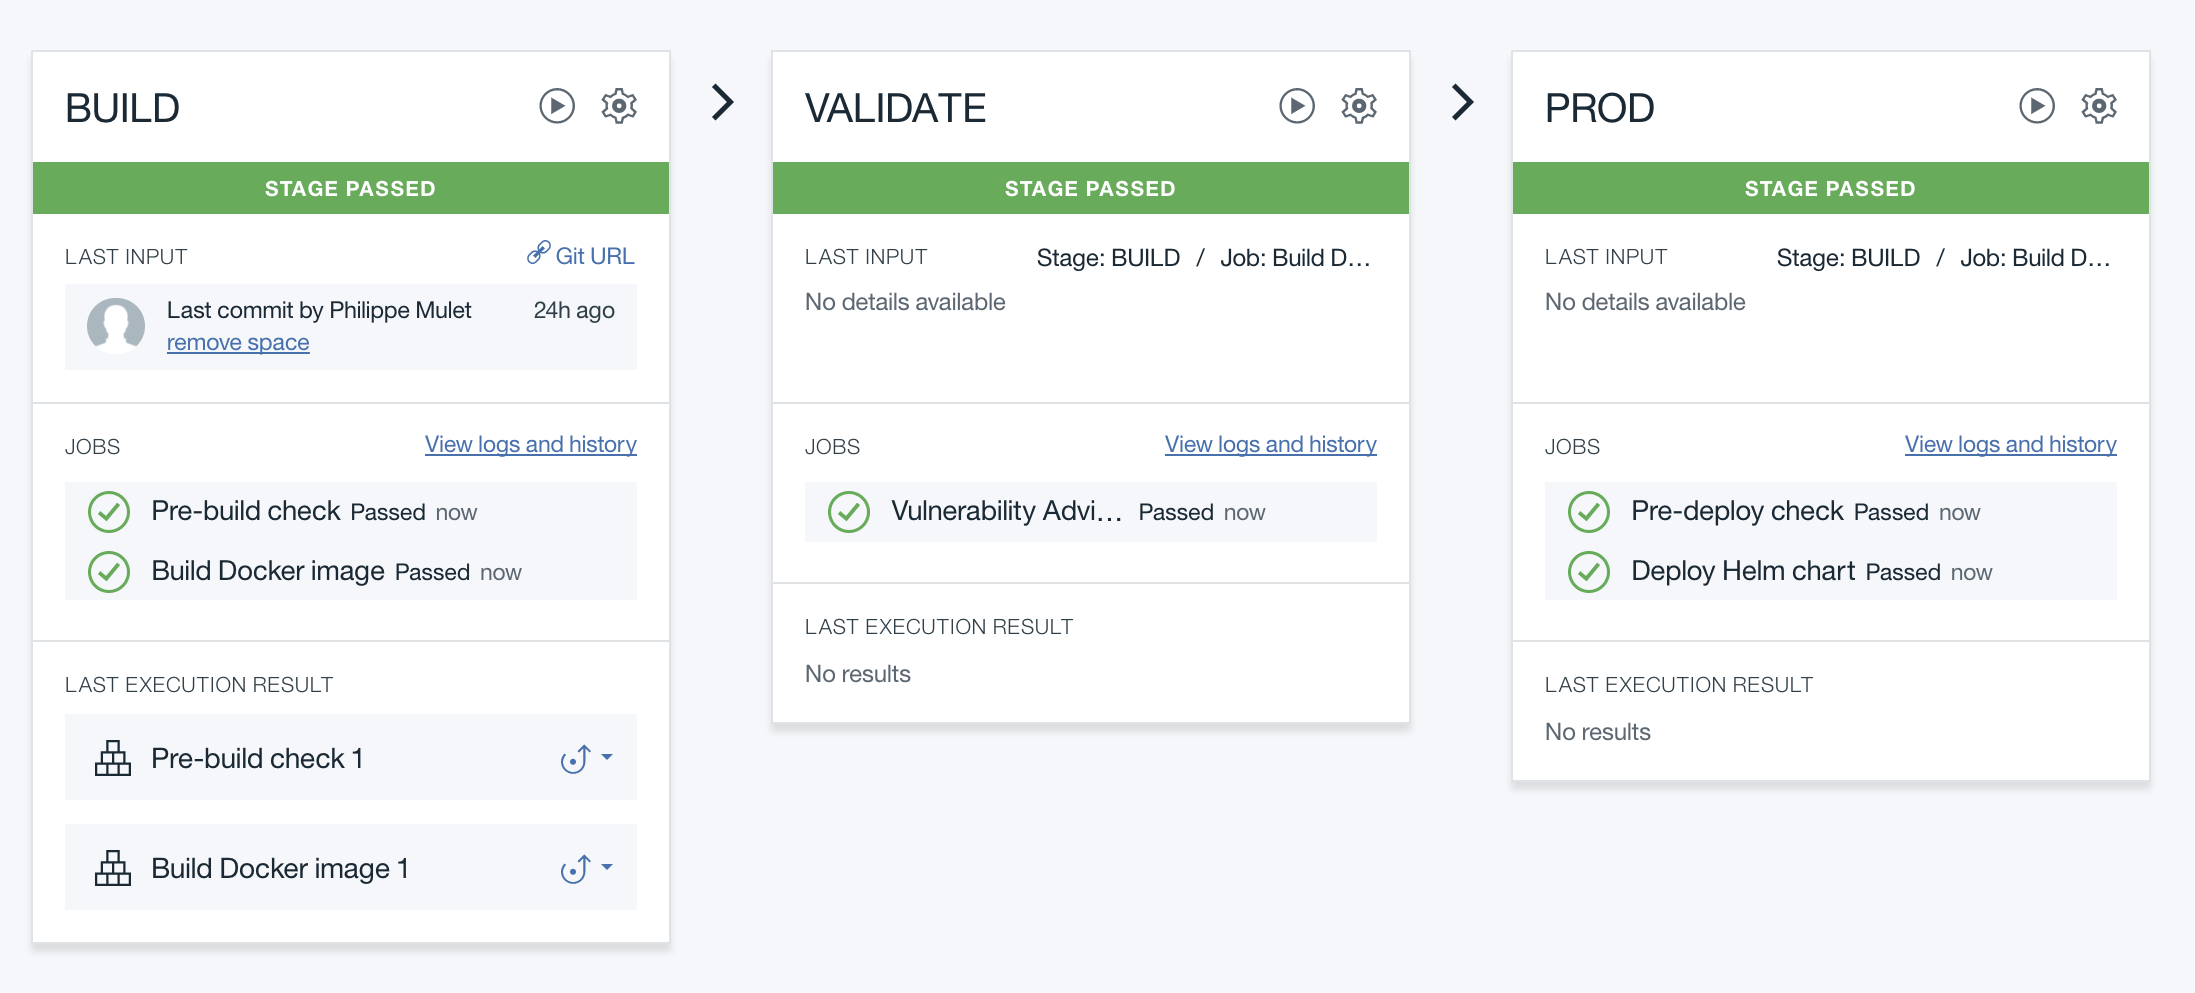View logs and history for PROD stage
The height and width of the screenshot is (993, 2195).
tap(2010, 445)
